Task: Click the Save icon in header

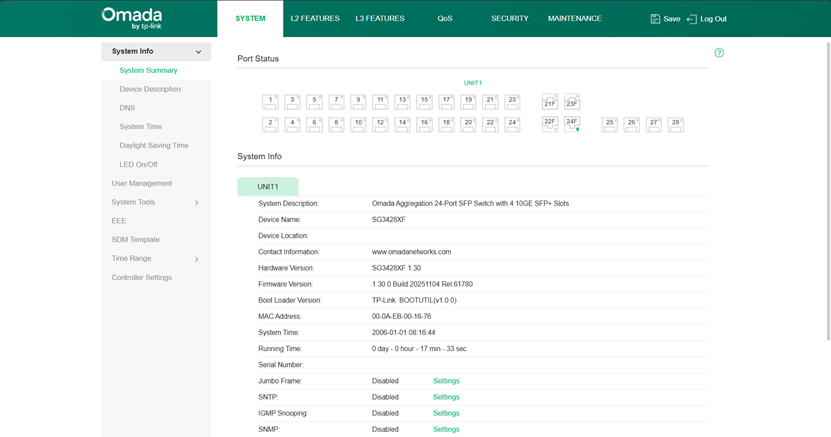Action: [655, 19]
